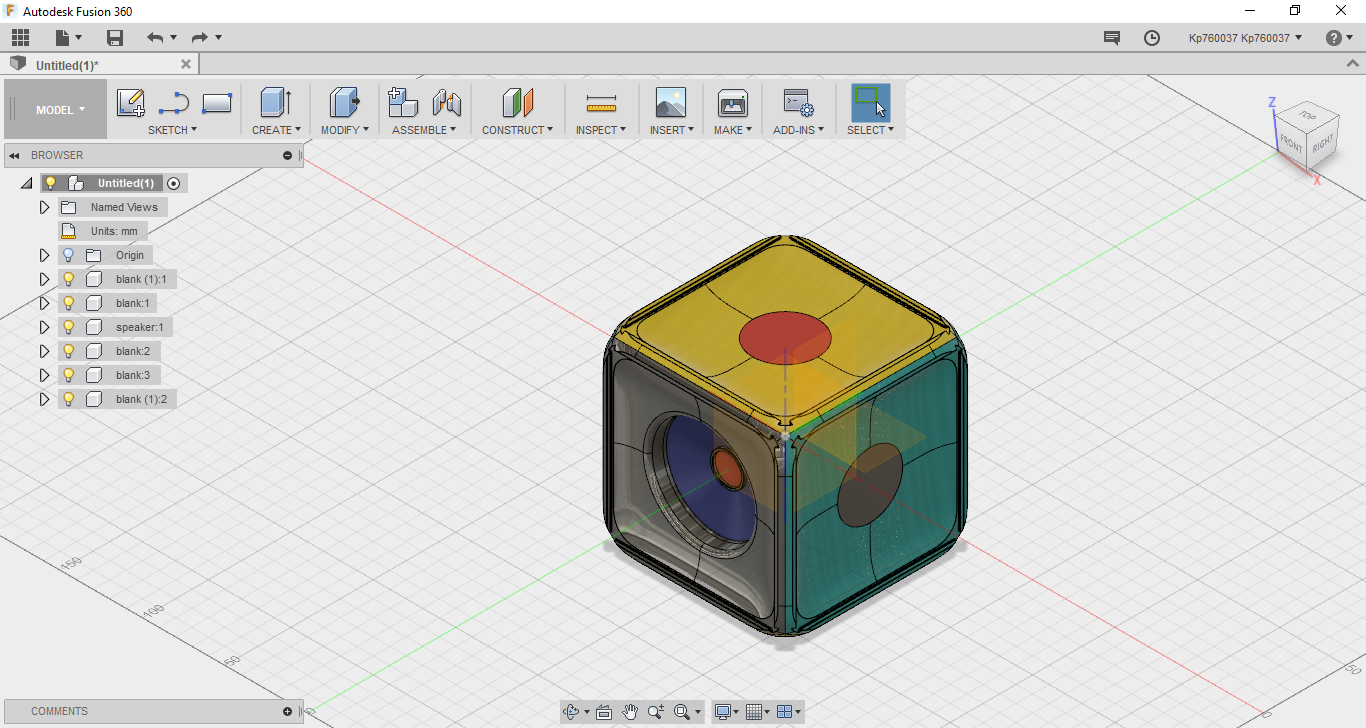Click the TOP face of ViewCube

point(1308,114)
